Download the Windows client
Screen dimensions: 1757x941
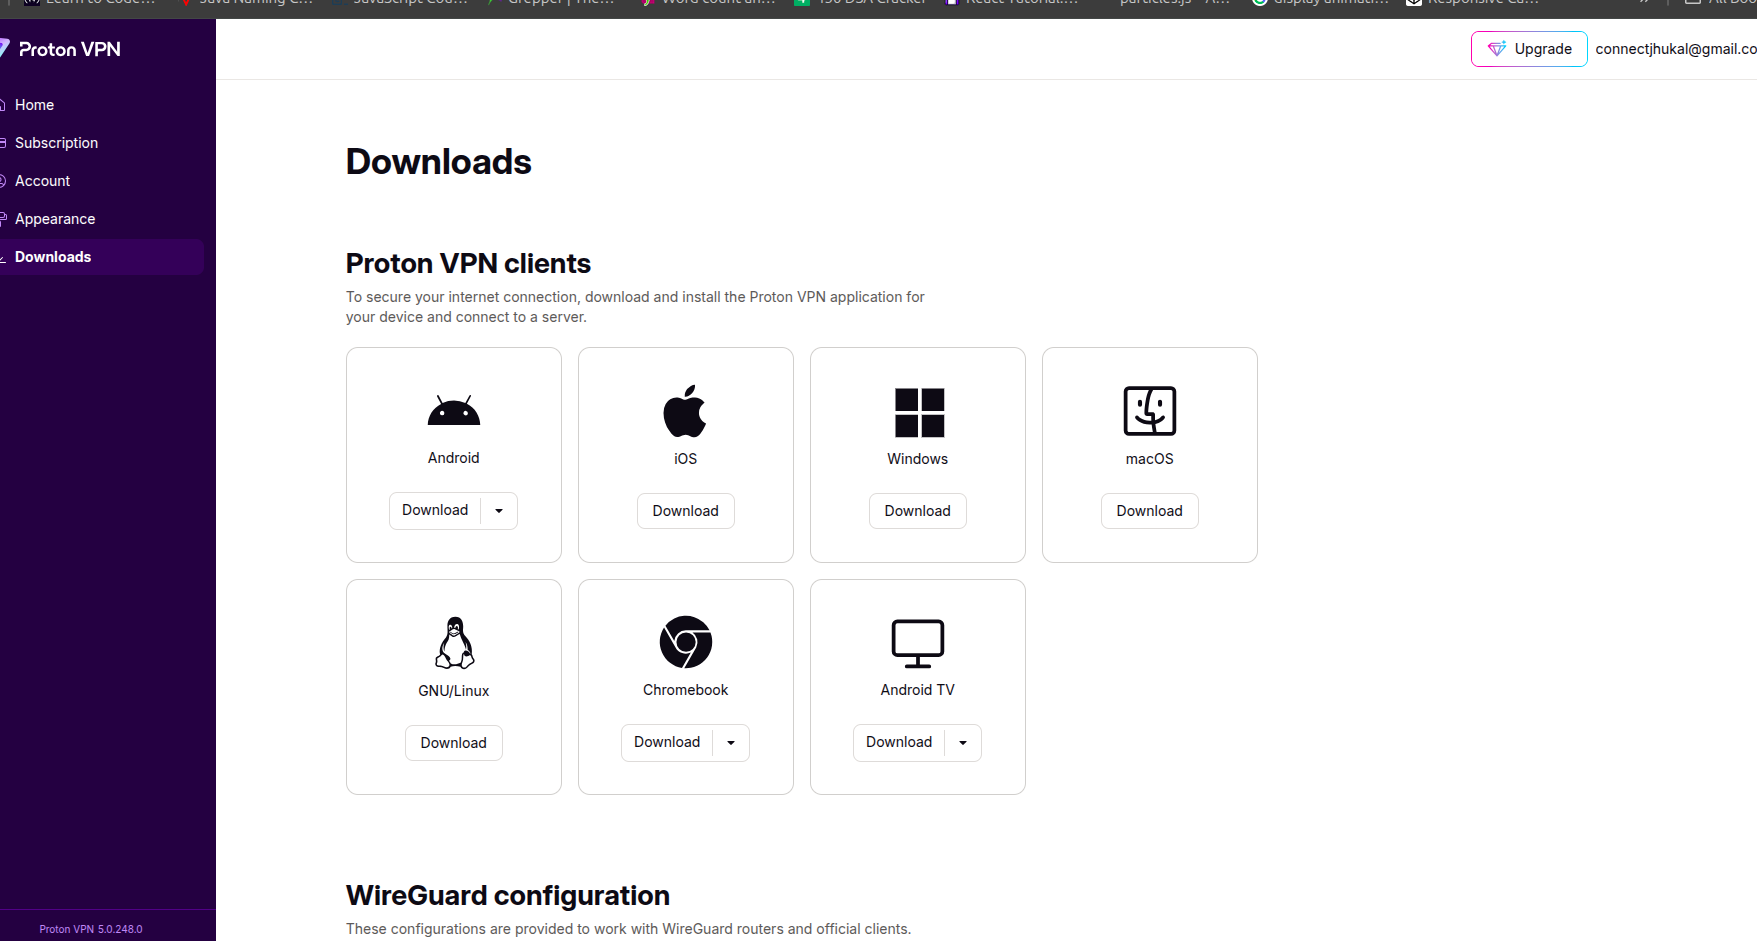918,511
